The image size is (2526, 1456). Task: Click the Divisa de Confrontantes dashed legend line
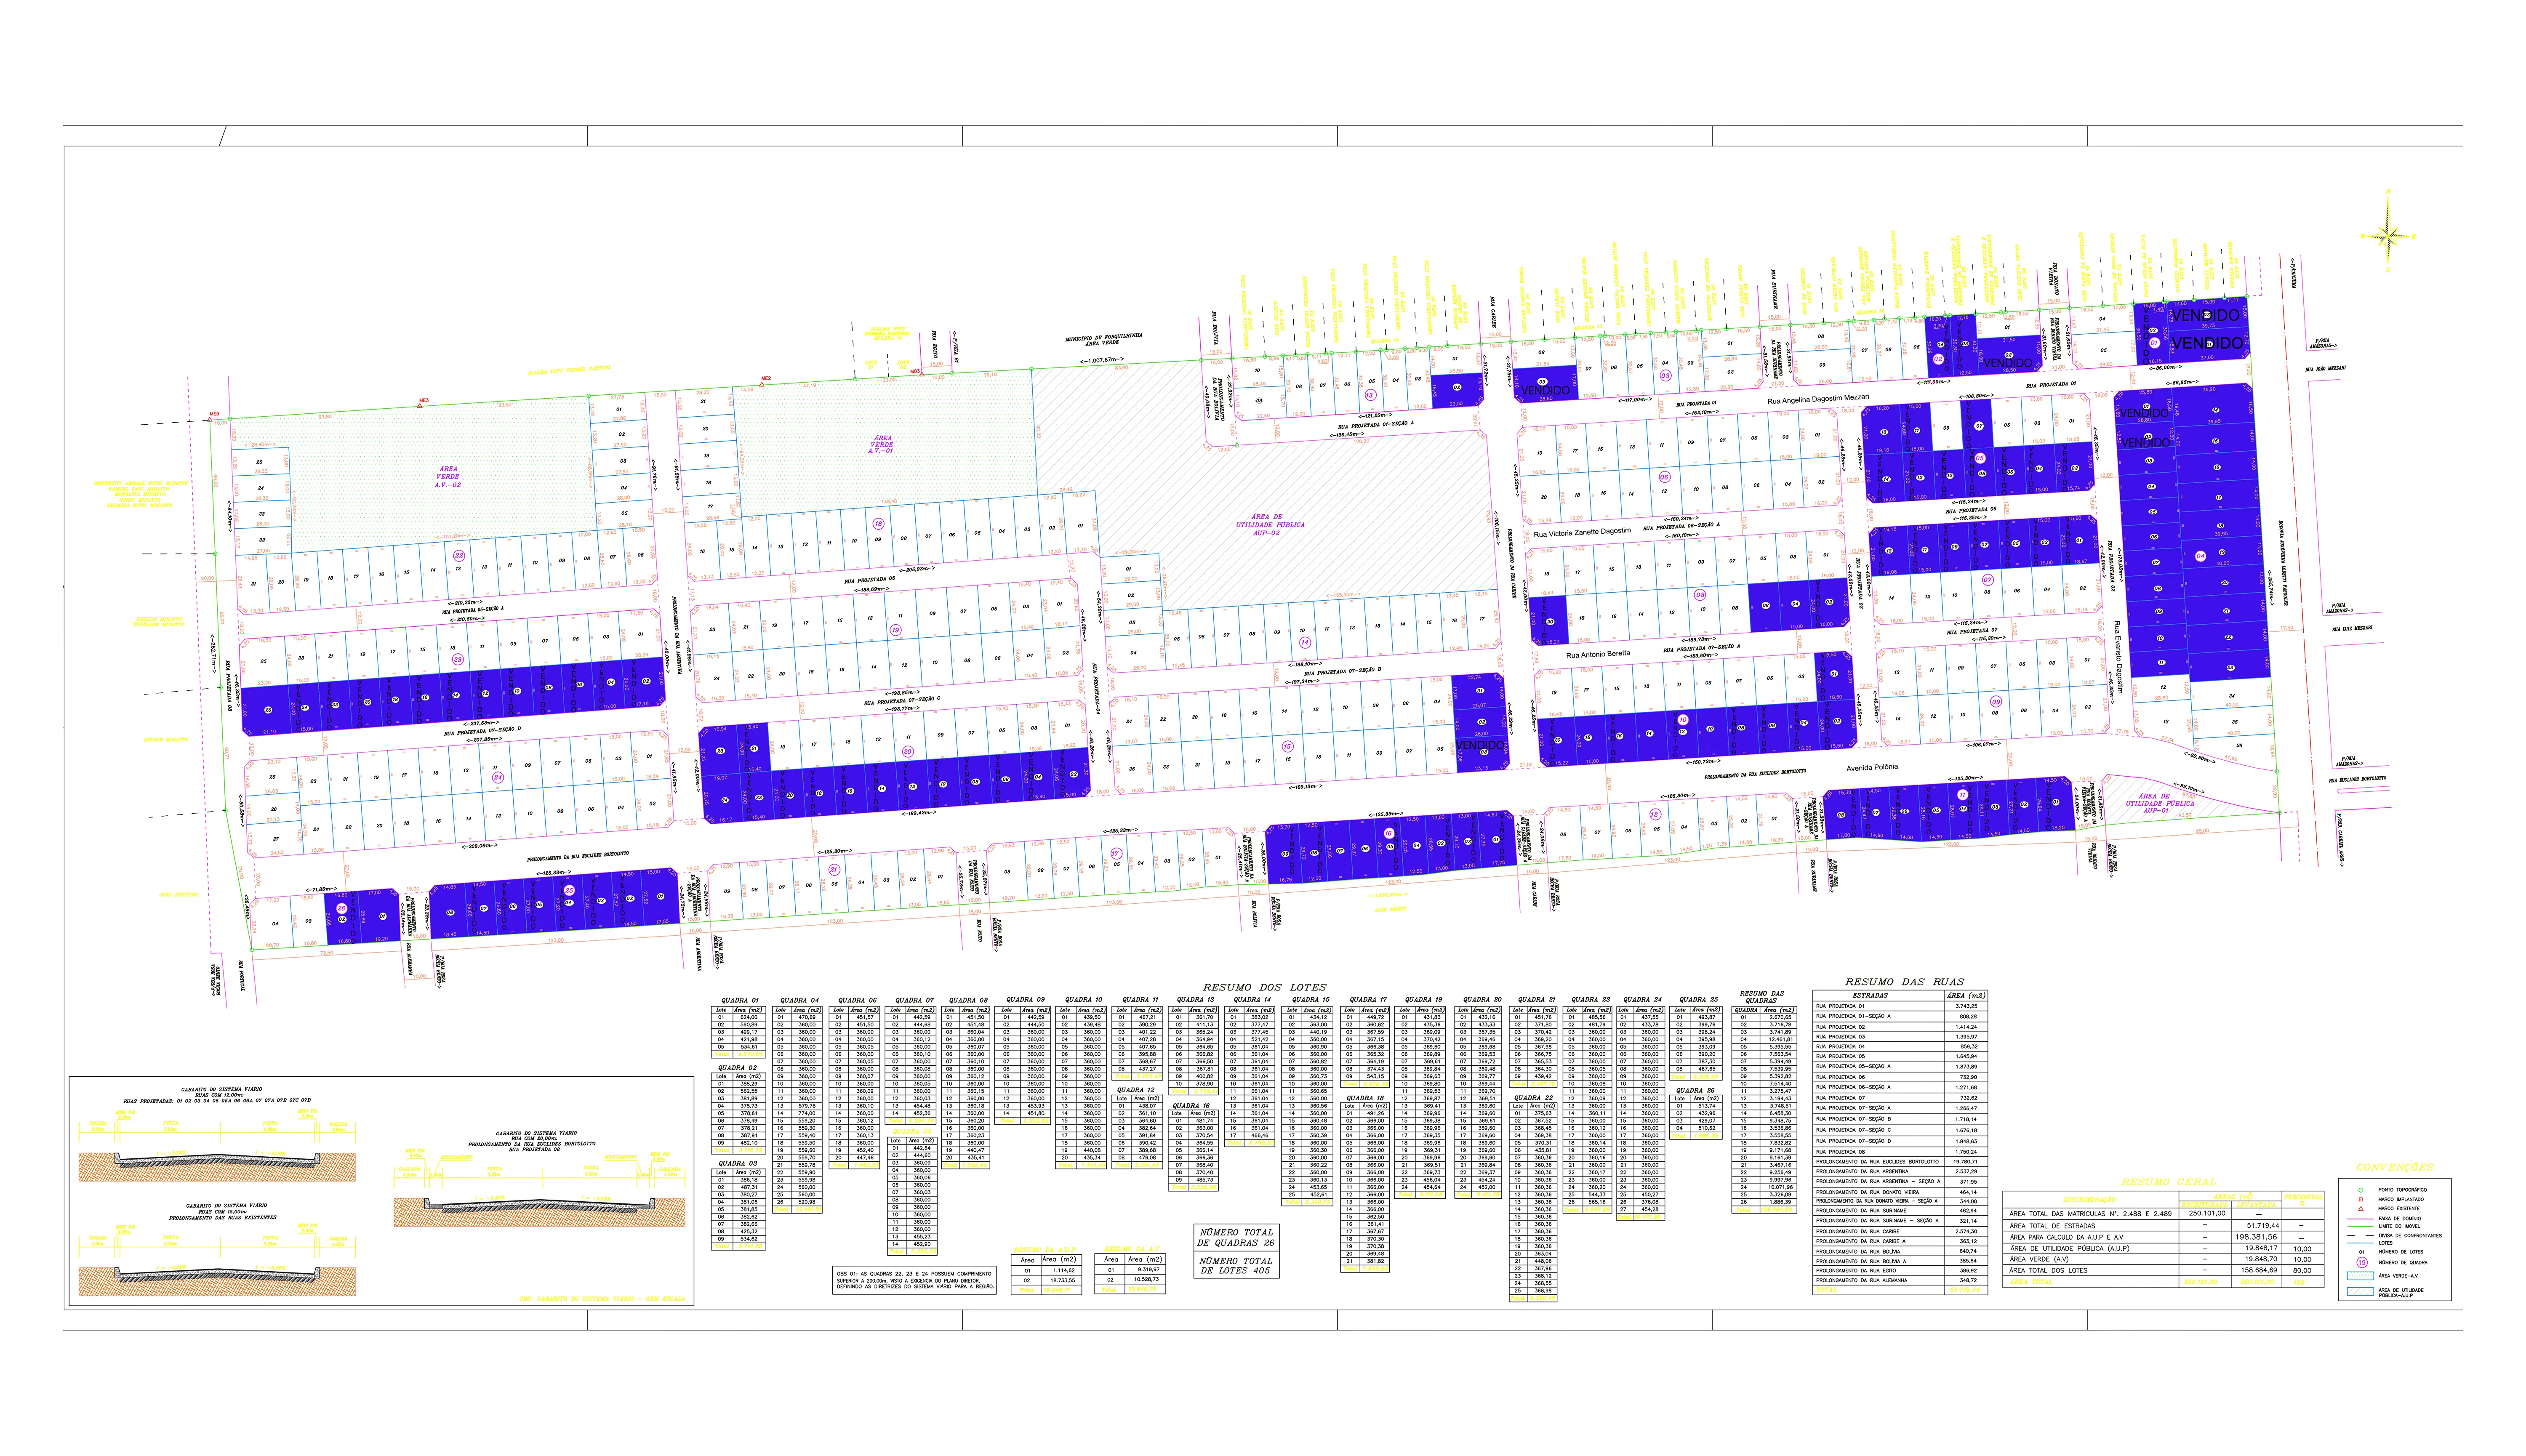point(2360,1235)
